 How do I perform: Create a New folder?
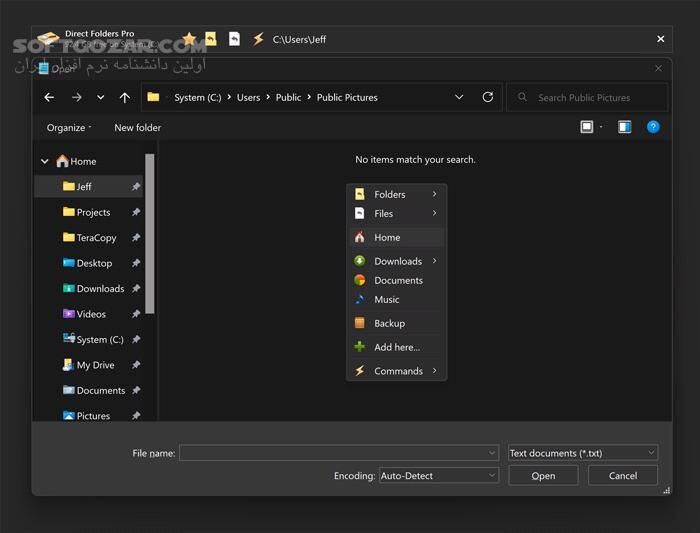pos(138,128)
